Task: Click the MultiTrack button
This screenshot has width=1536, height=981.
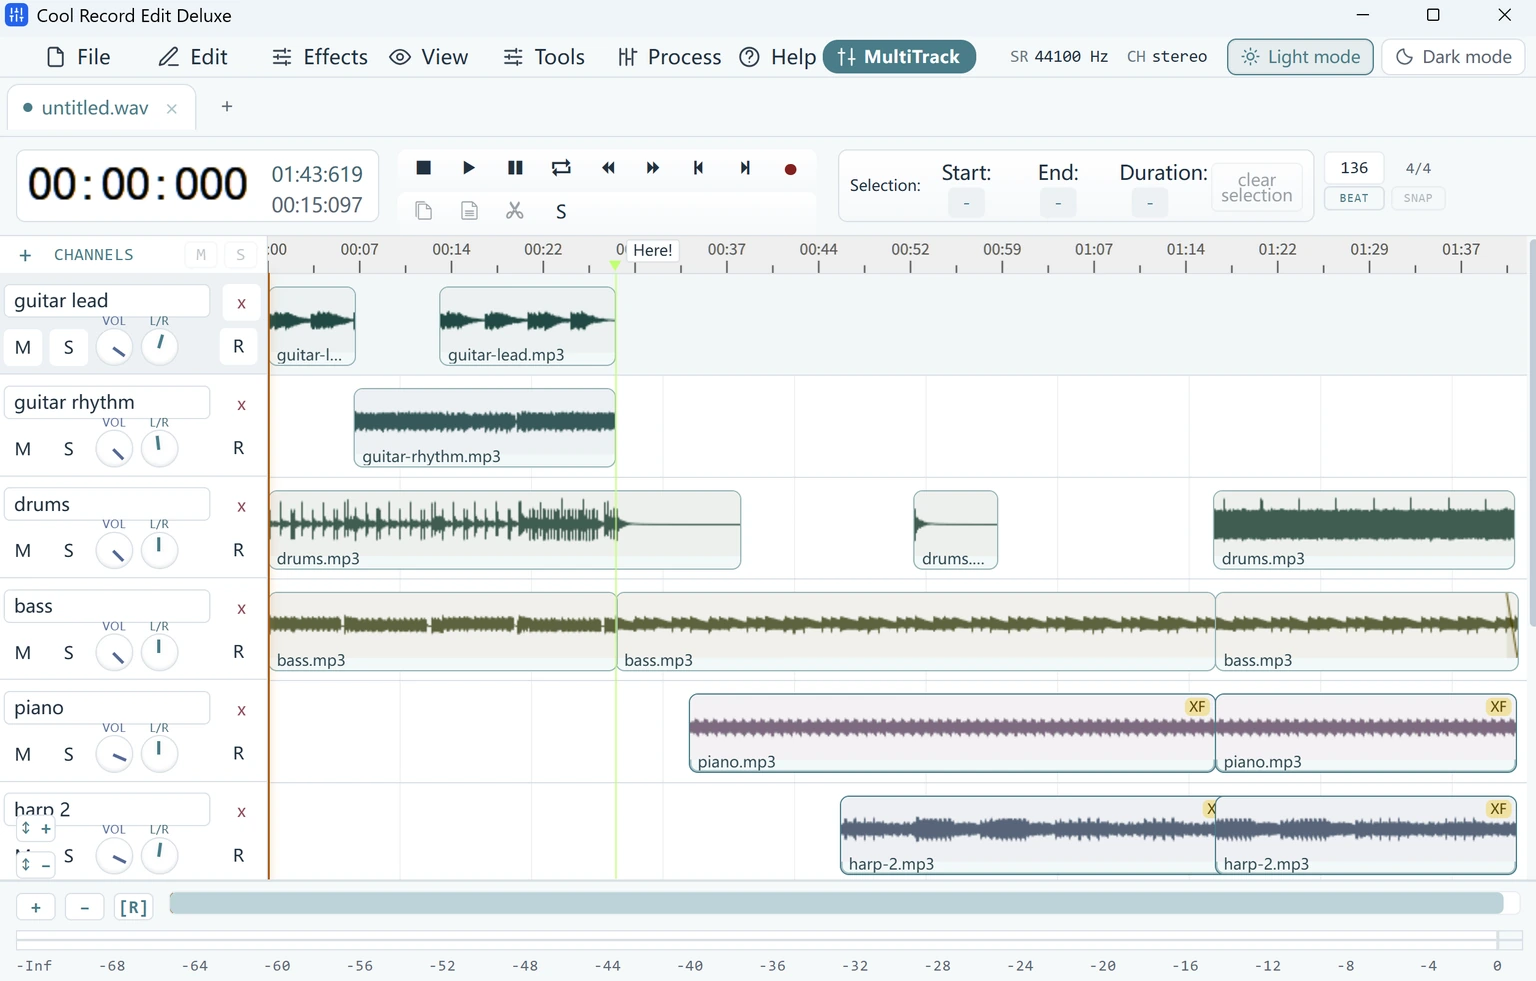Action: click(x=899, y=57)
